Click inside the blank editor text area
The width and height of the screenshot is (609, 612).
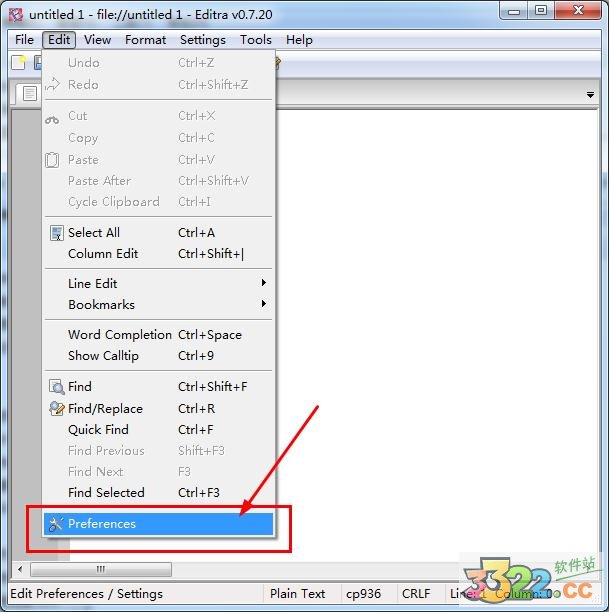pos(437,312)
